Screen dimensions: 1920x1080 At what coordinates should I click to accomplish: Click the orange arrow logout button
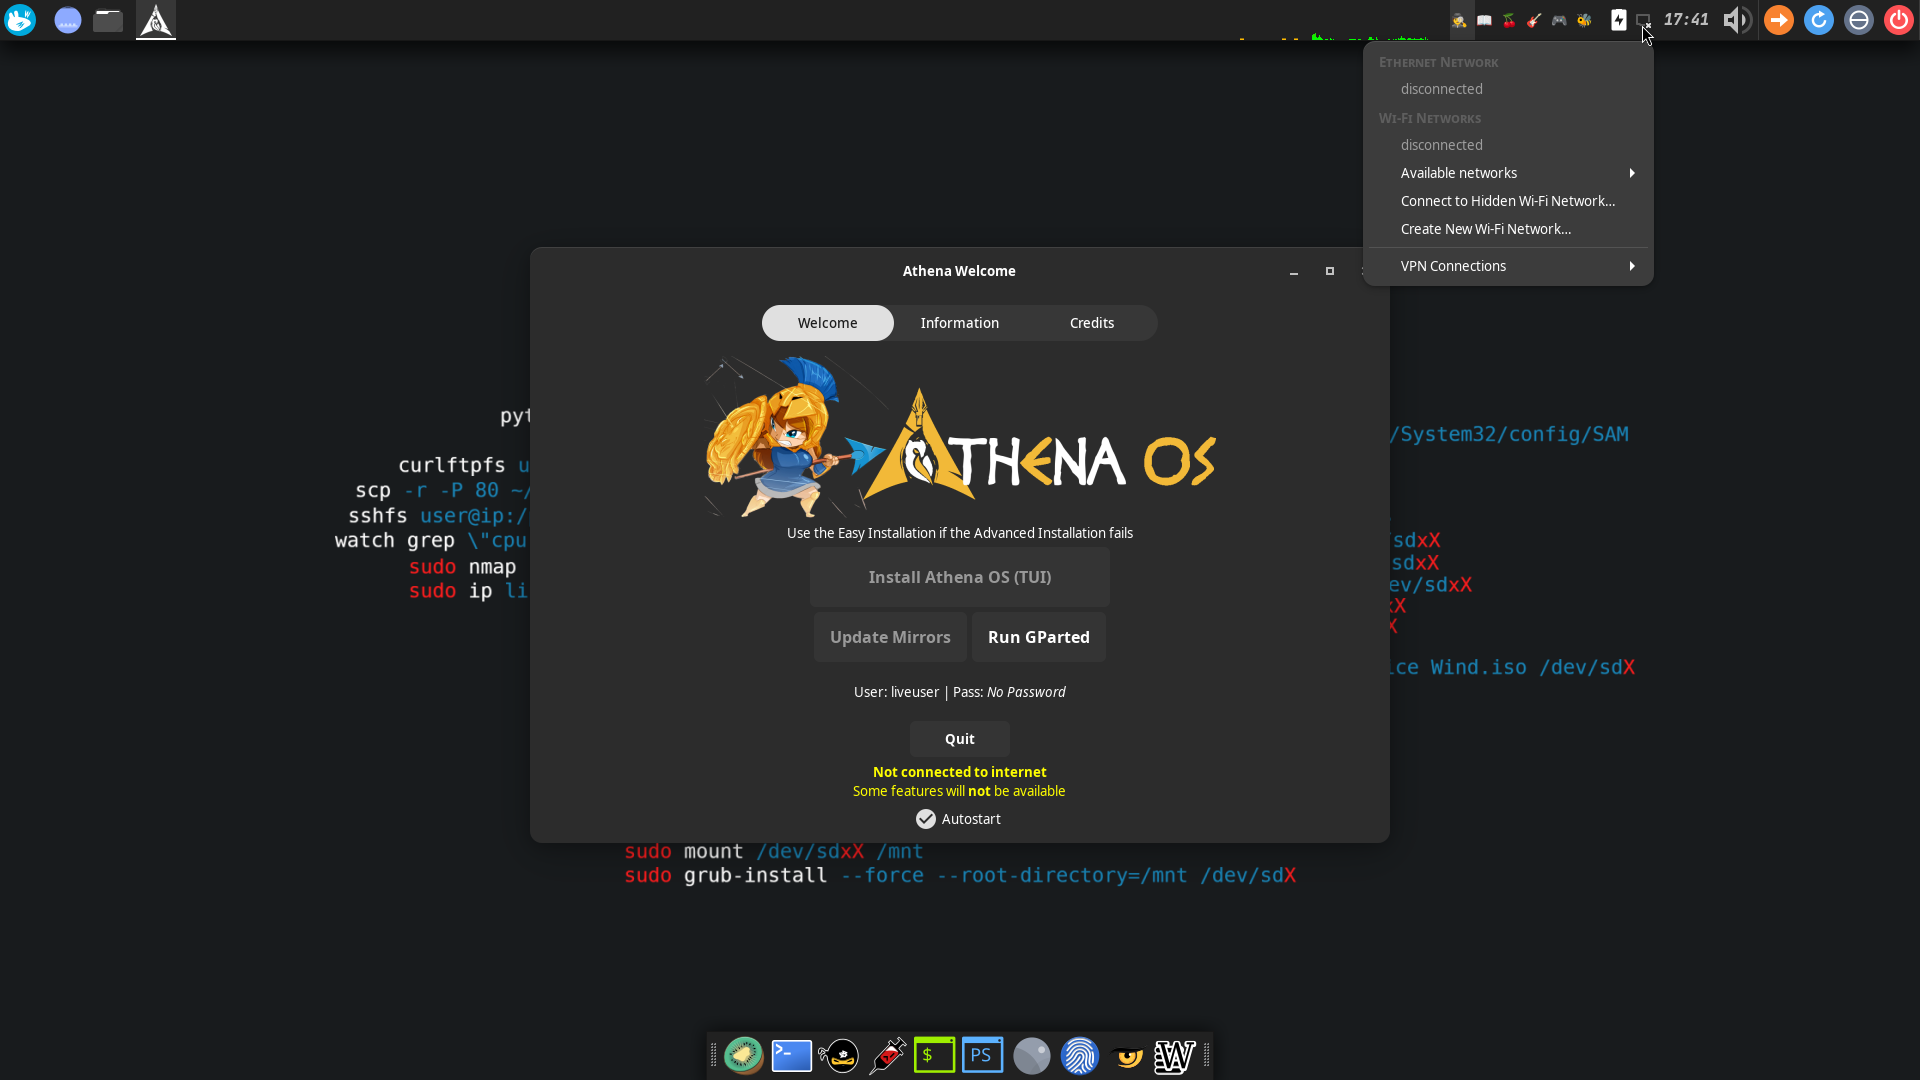pyautogui.click(x=1779, y=20)
